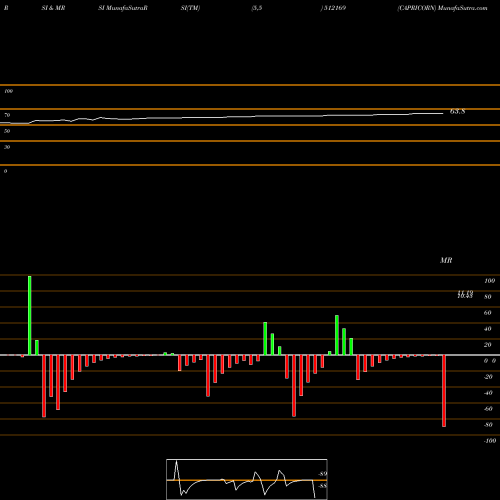Viewport: 500px width, 500px height.
Task: Click the "-89" label in mini chart
Action: tap(322, 474)
